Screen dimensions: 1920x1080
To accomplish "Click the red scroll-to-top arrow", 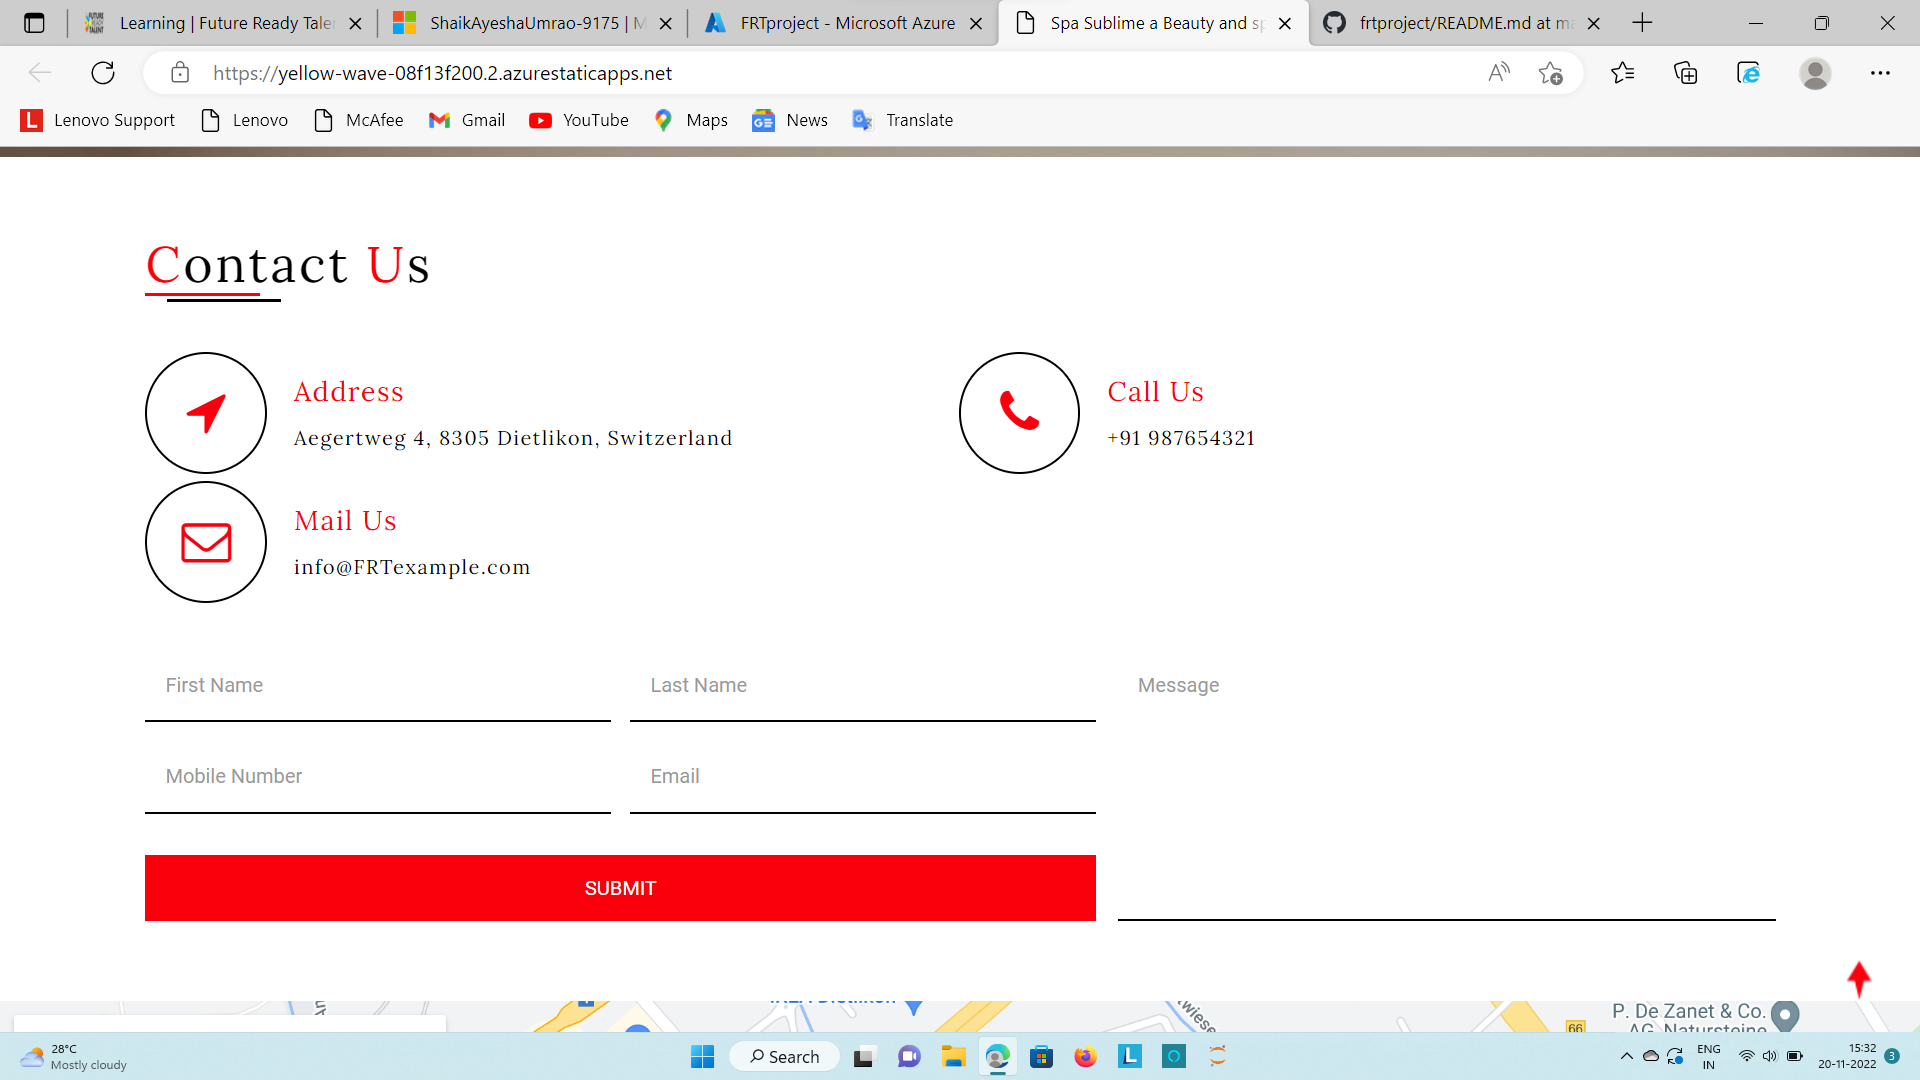I will pos(1858,979).
